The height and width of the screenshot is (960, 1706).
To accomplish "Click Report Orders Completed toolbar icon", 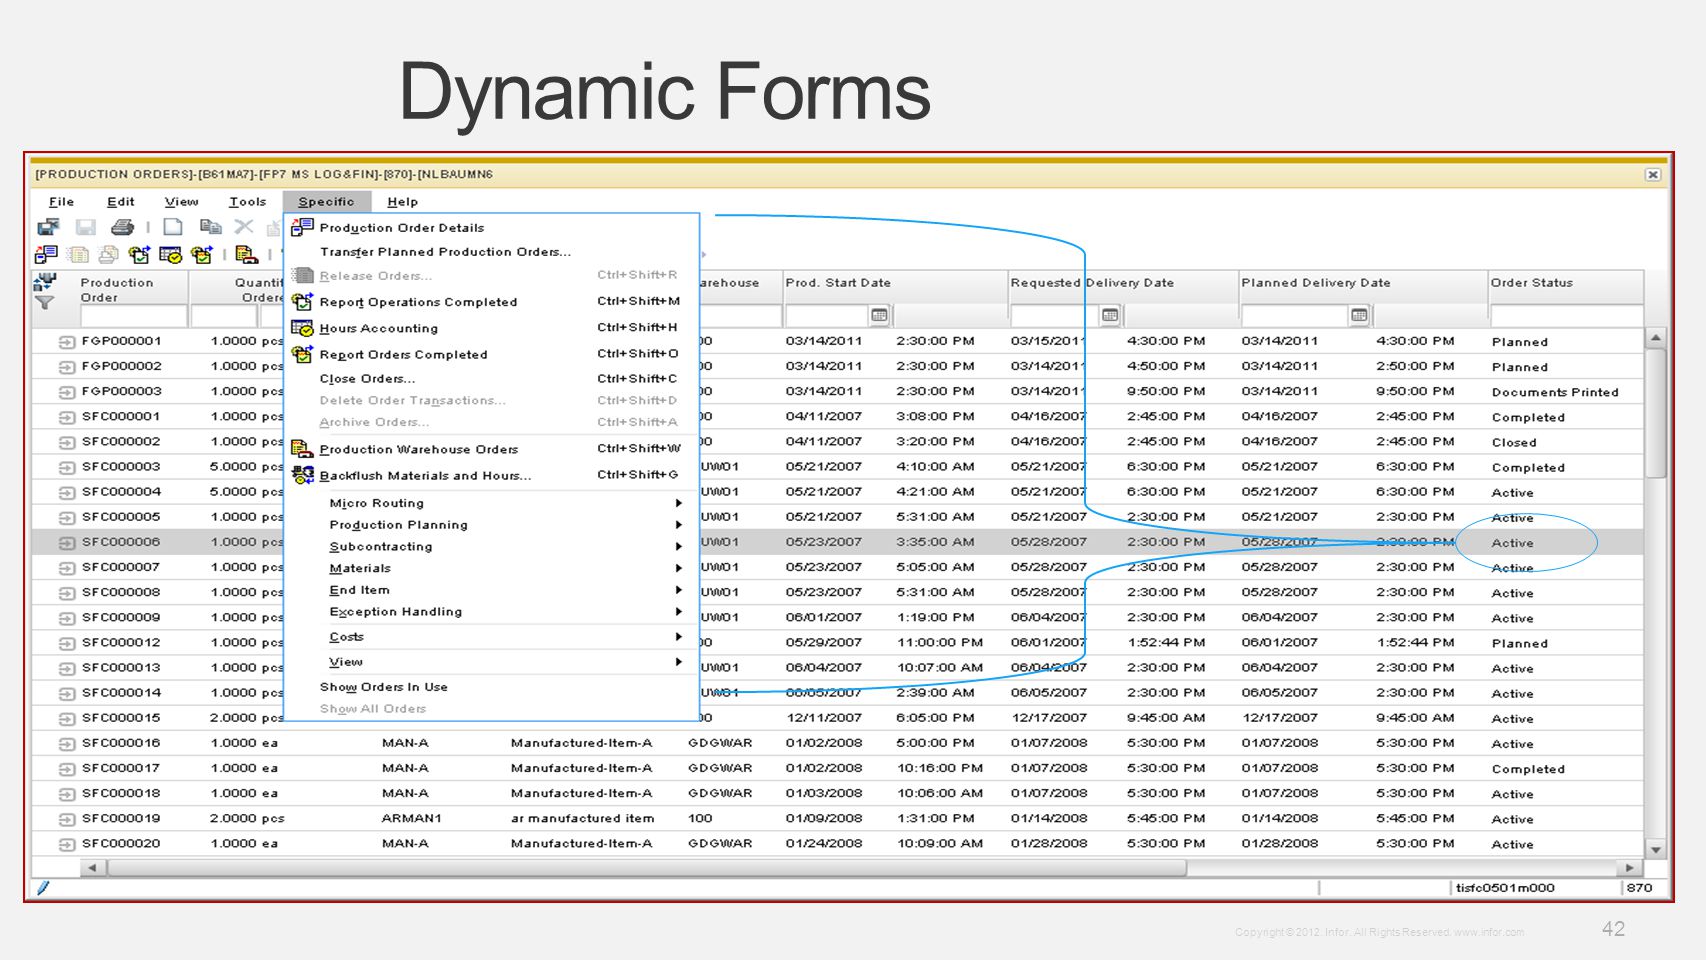I will pos(202,255).
